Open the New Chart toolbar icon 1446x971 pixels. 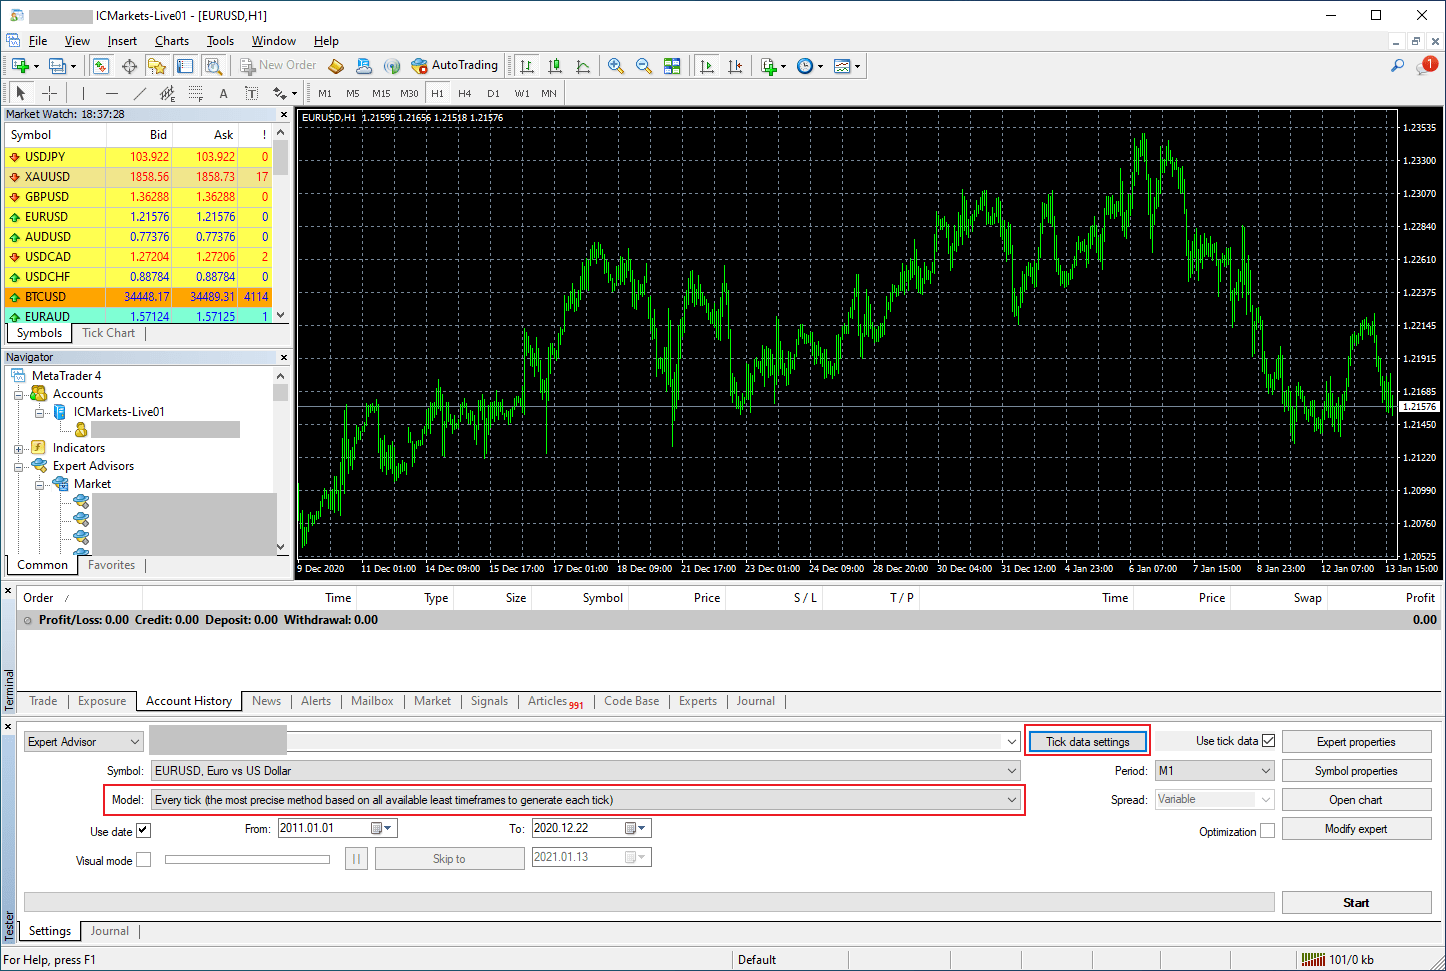20,66
